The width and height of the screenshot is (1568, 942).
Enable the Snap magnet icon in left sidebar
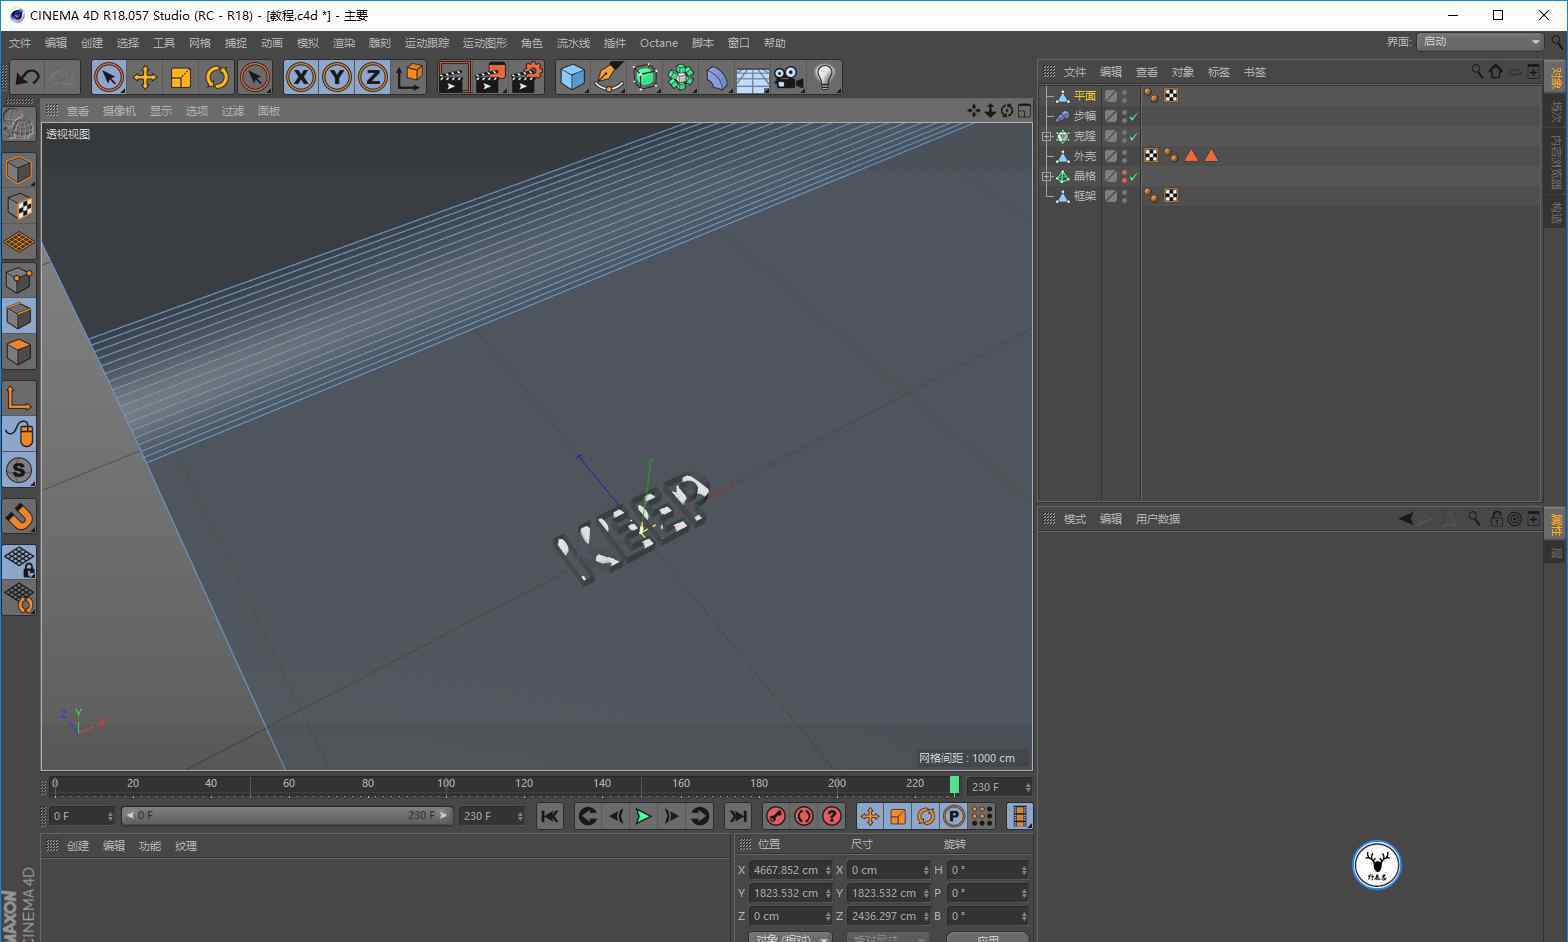(19, 516)
